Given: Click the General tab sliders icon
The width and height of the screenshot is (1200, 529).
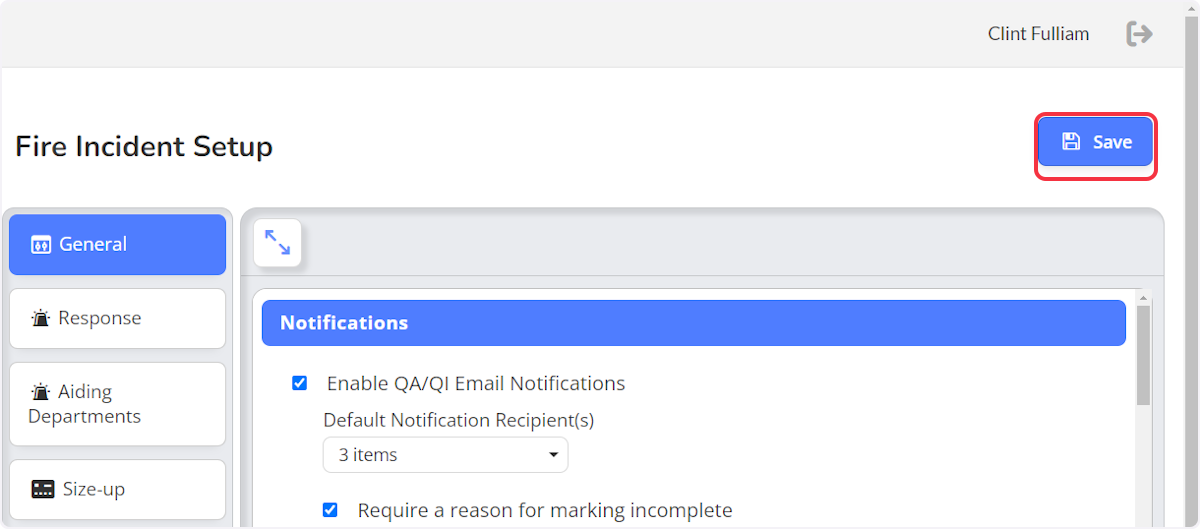Looking at the screenshot, I should tap(41, 245).
